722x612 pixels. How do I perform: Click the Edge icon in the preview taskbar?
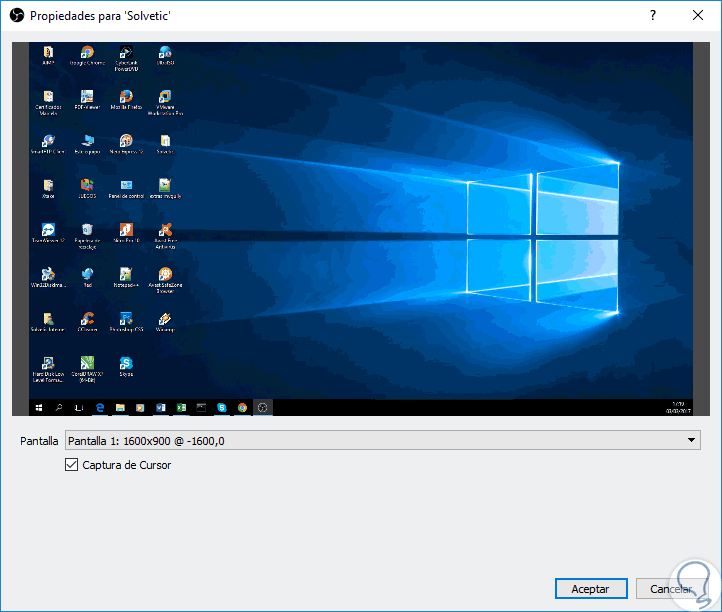99,408
